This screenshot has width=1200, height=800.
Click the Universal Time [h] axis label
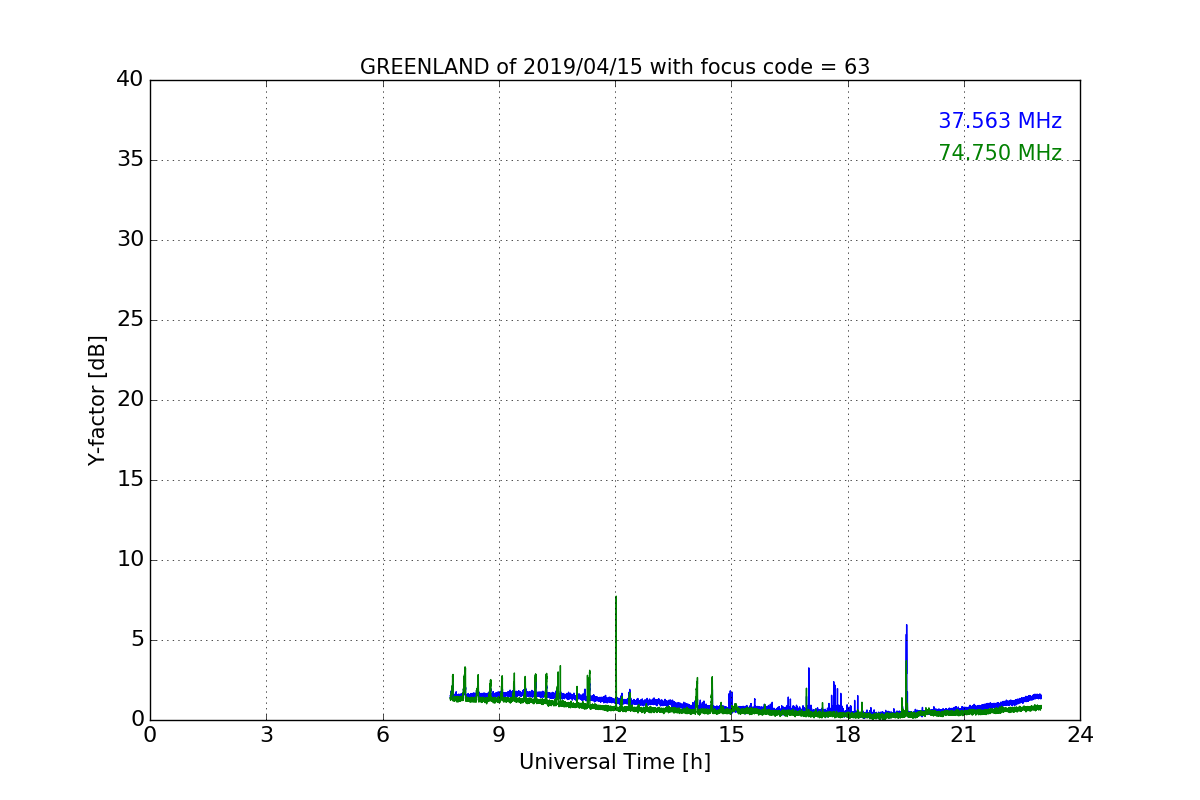click(x=615, y=762)
